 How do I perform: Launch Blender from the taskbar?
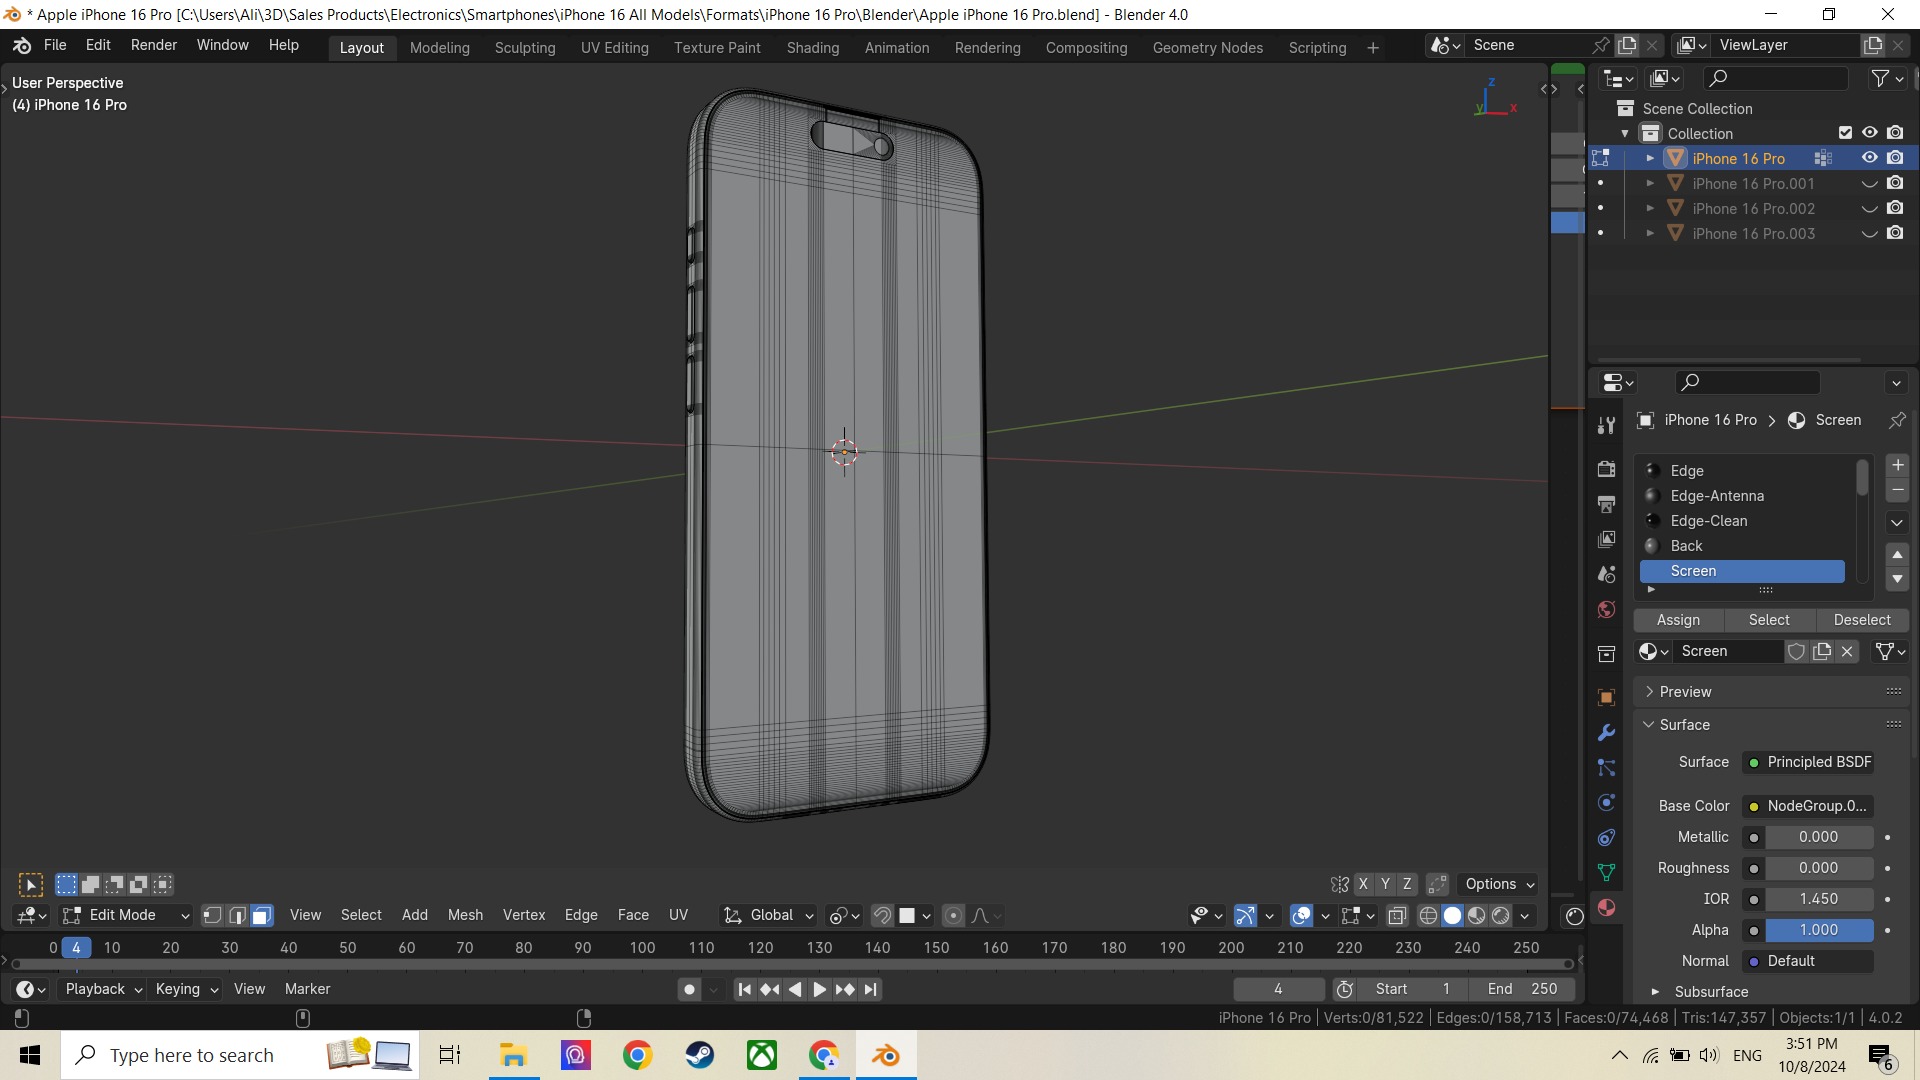coord(886,1055)
